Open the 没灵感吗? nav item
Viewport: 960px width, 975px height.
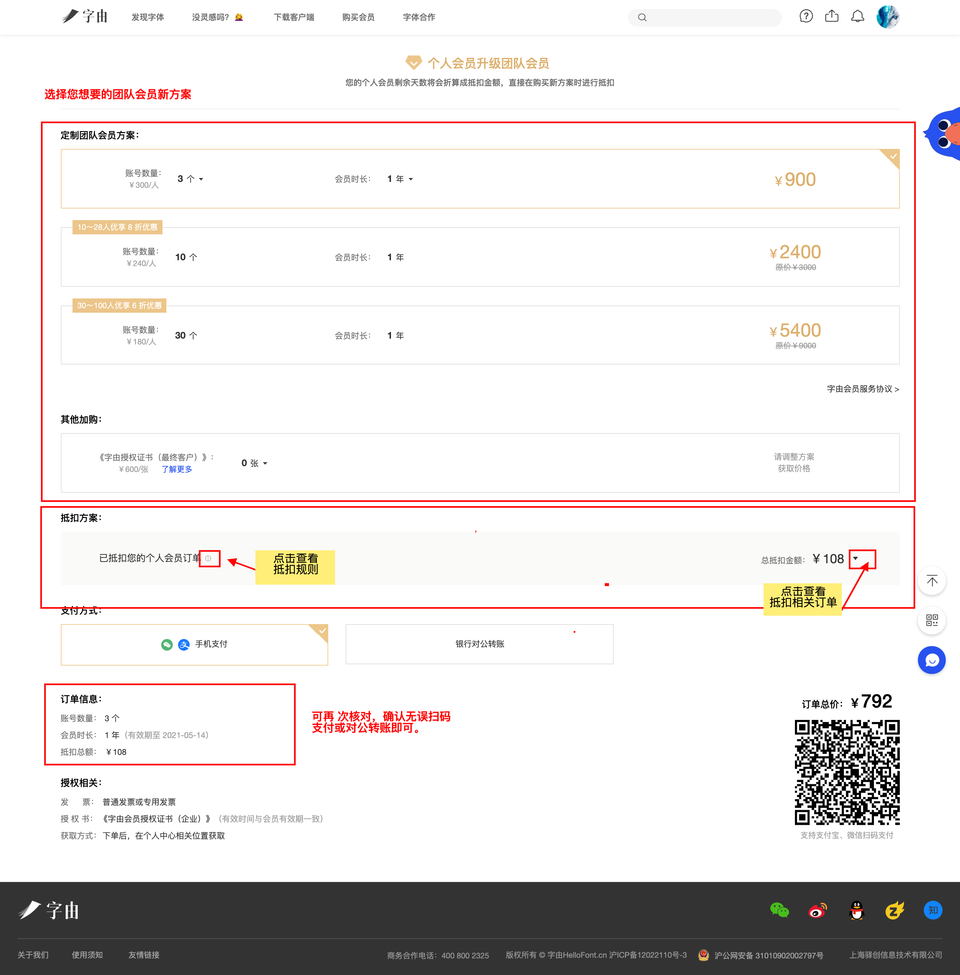pyautogui.click(x=217, y=17)
